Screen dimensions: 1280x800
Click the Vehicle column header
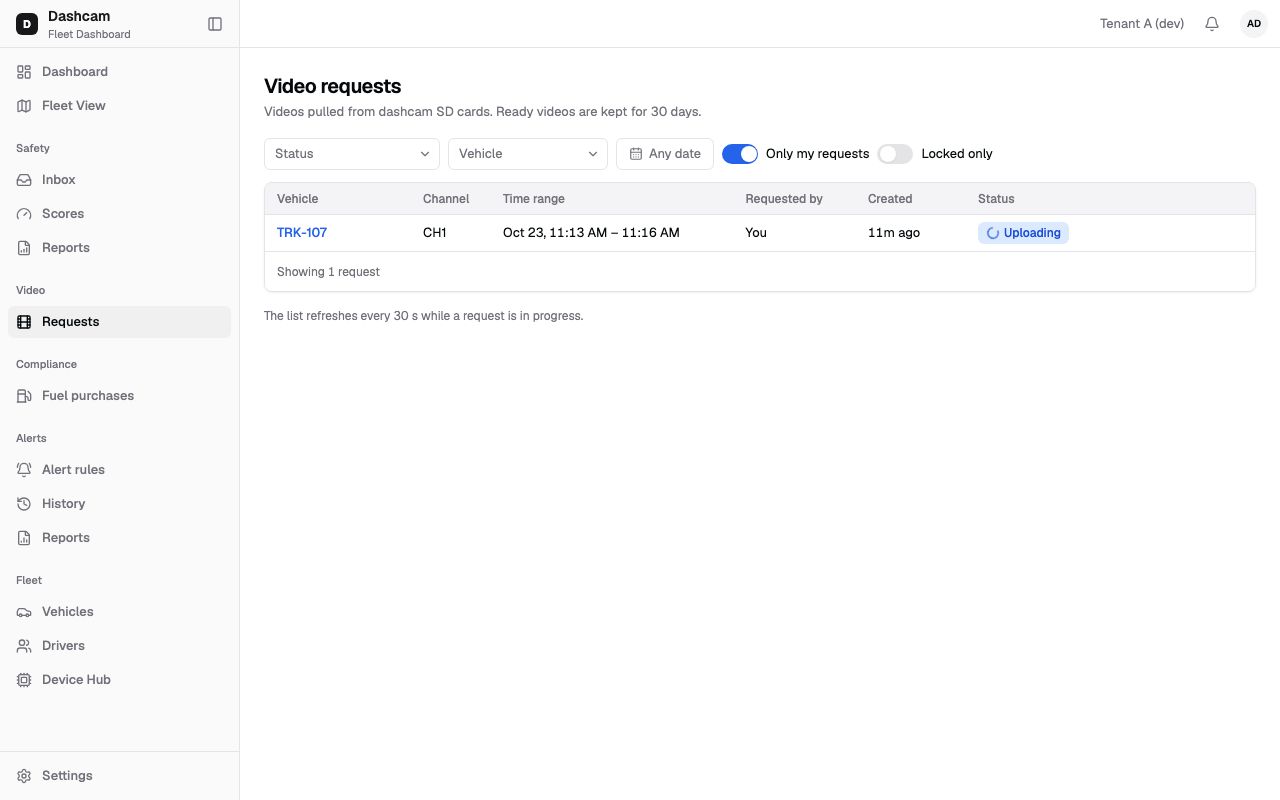tap(298, 199)
